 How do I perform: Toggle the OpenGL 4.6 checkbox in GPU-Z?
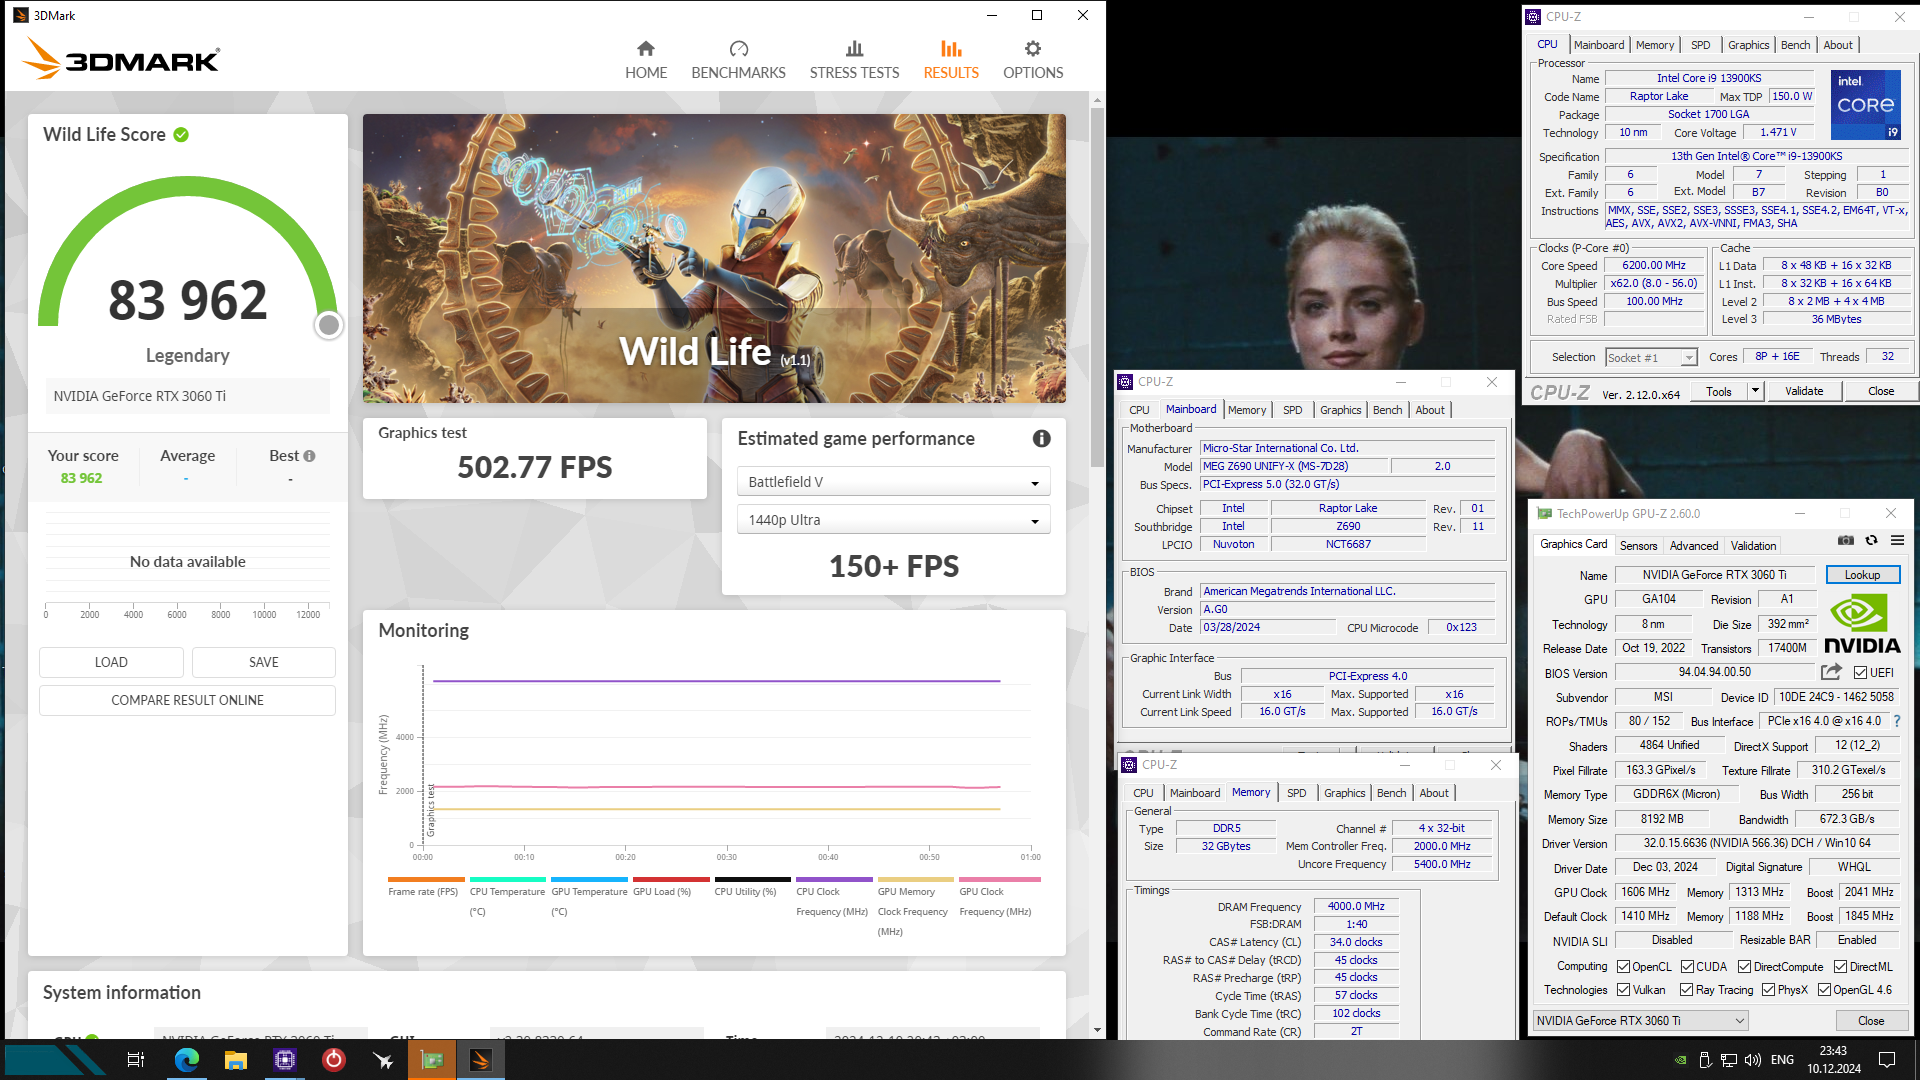pos(1825,990)
